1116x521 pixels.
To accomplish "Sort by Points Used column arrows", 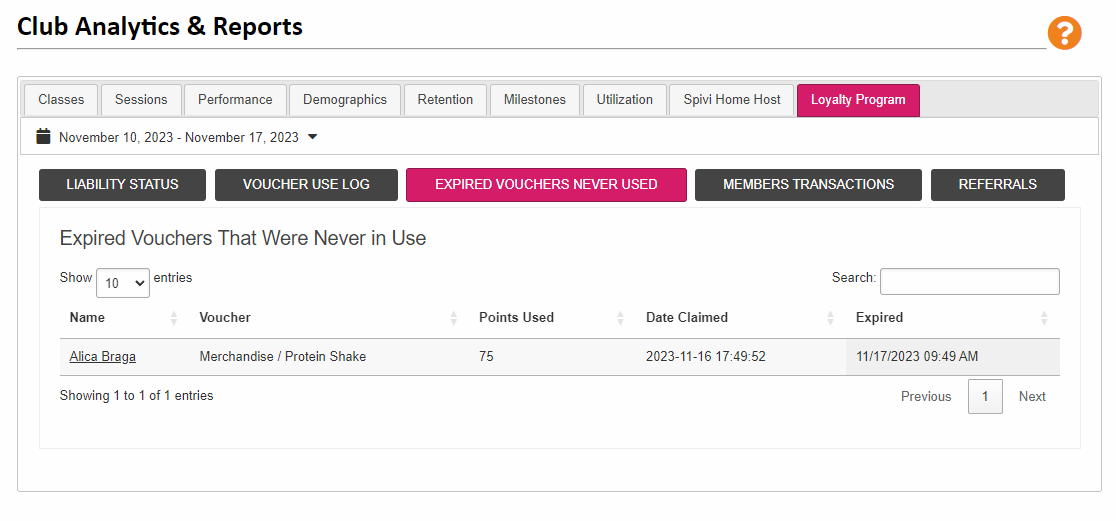I will (x=620, y=318).
